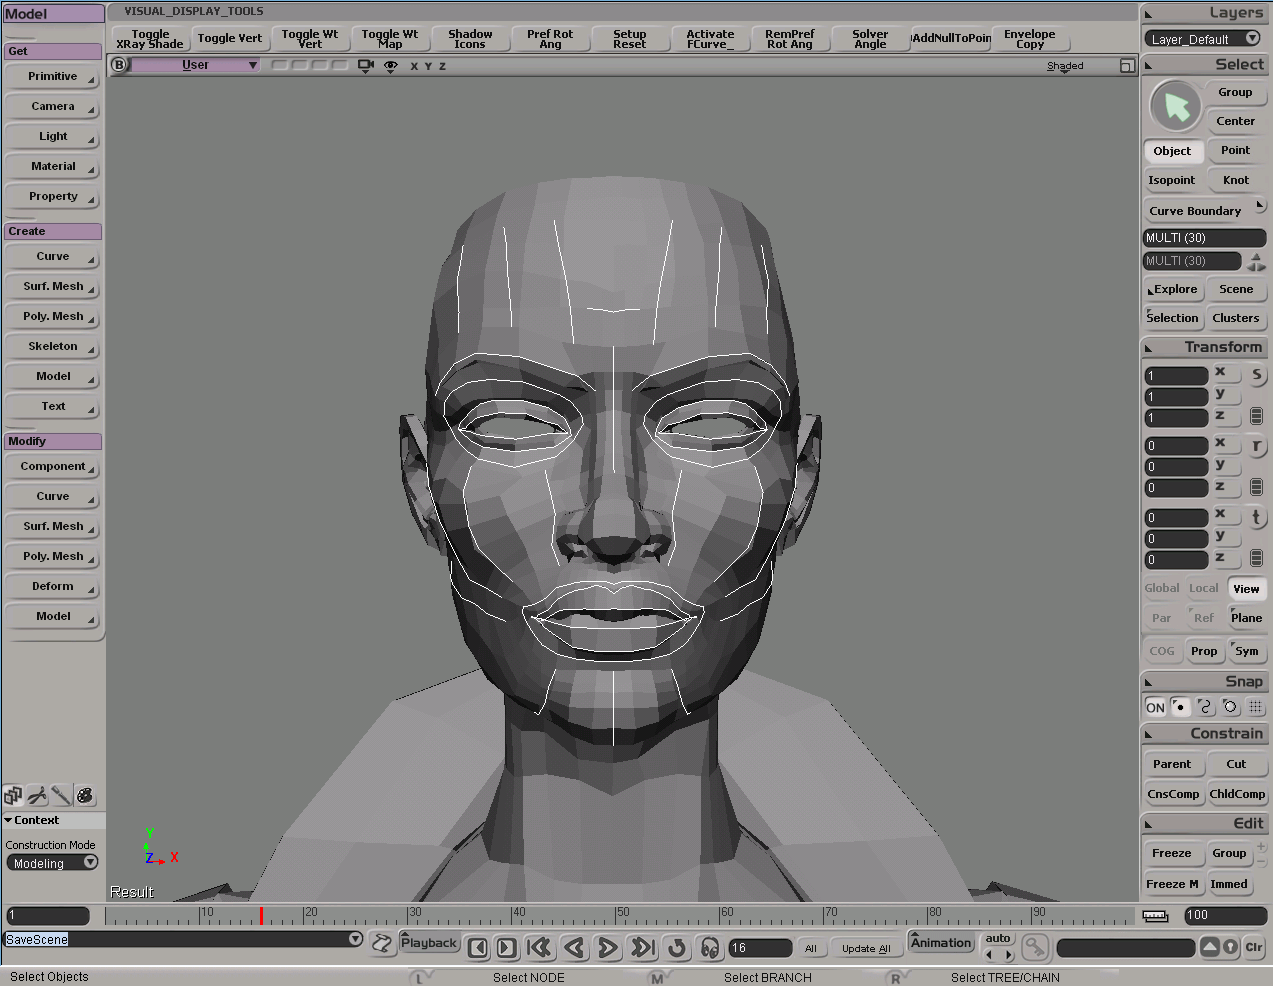Image resolution: width=1273 pixels, height=986 pixels.
Task: Click the B memo cam icon in viewport
Action: click(119, 64)
